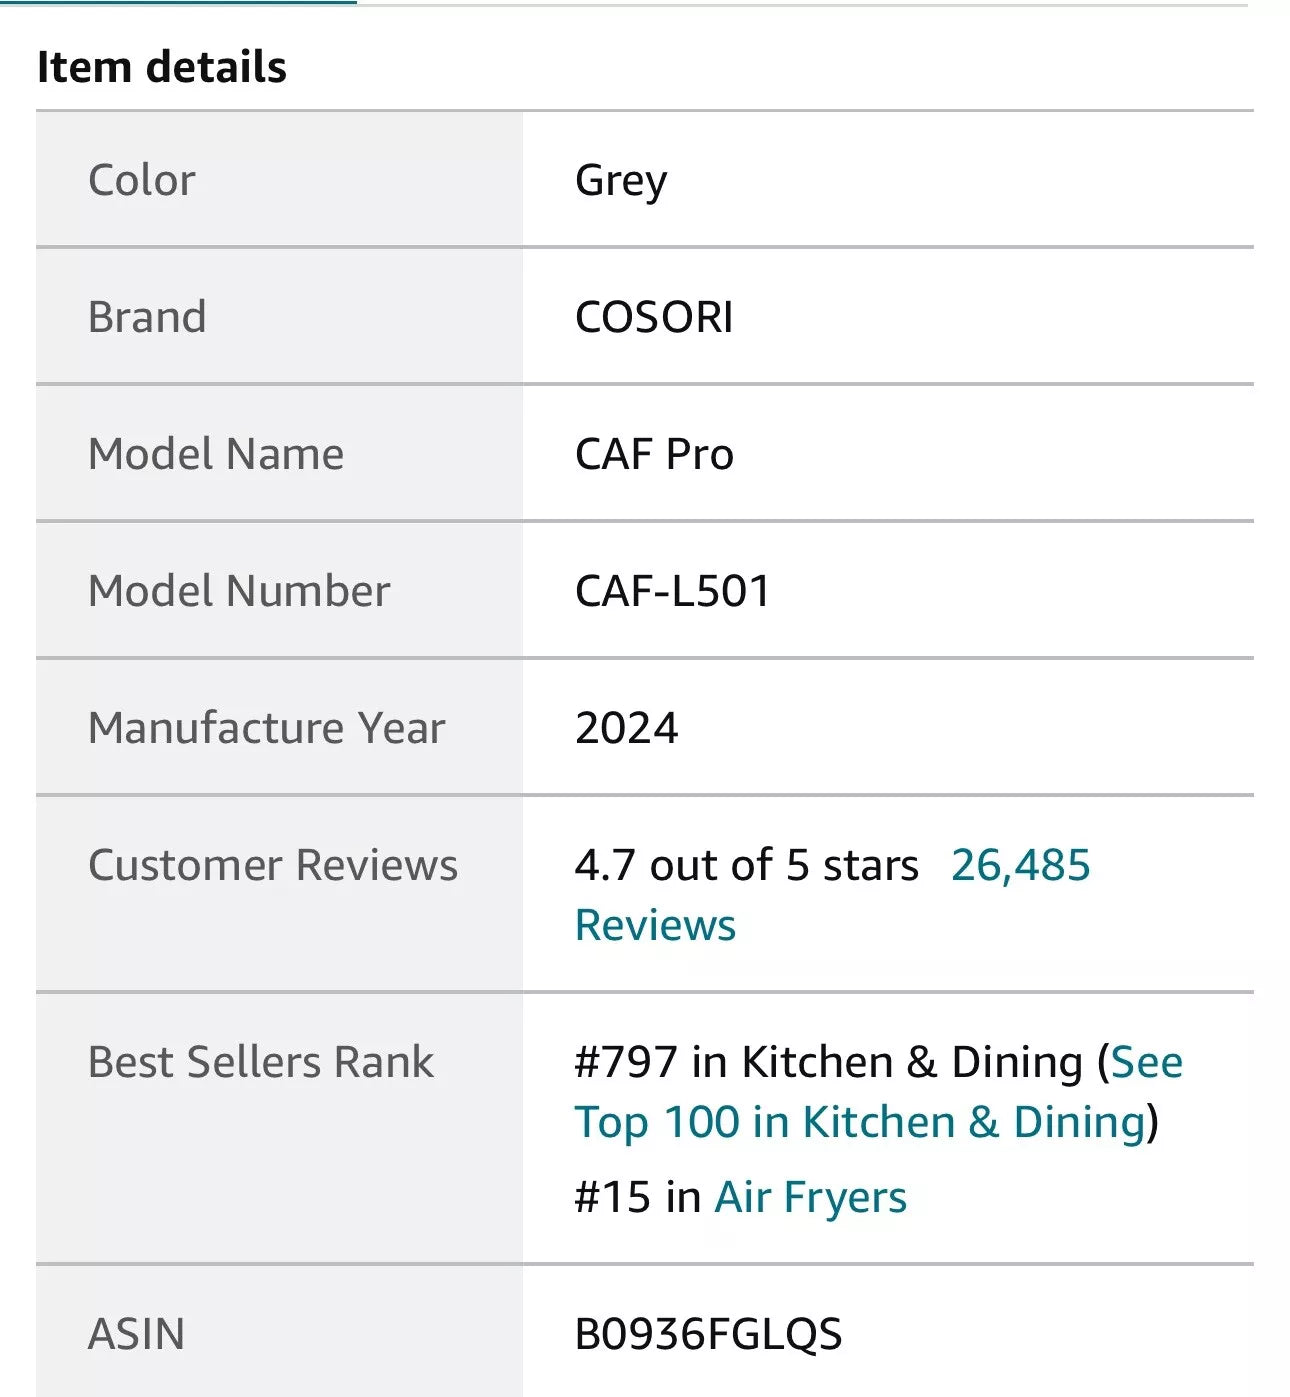Click See Top 100 in Kitchen & Dining
Screen dimensions: 1290x1397
[859, 1123]
